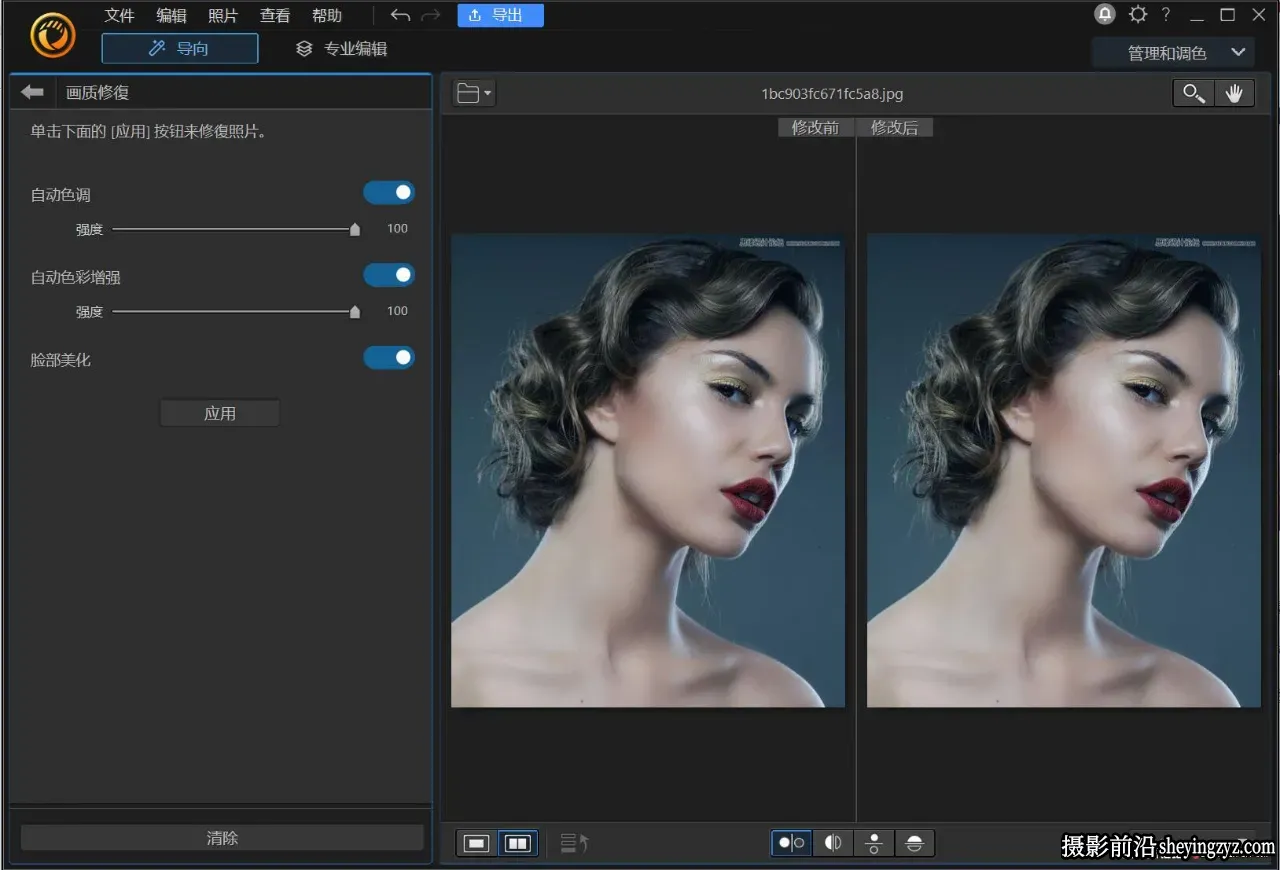The width and height of the screenshot is (1280, 870).
Task: Open the 文件 menu
Action: click(119, 15)
